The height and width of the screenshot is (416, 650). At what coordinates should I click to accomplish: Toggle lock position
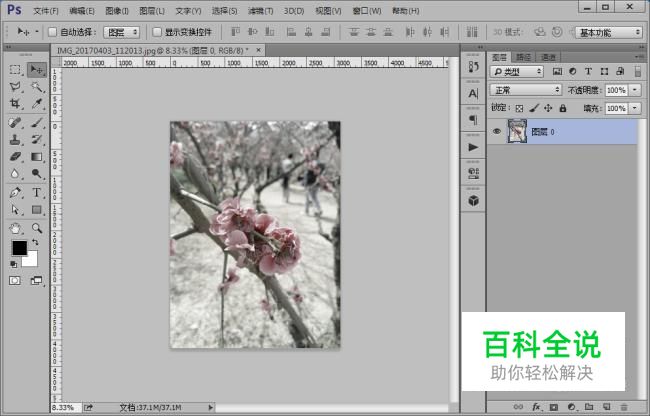(548, 109)
